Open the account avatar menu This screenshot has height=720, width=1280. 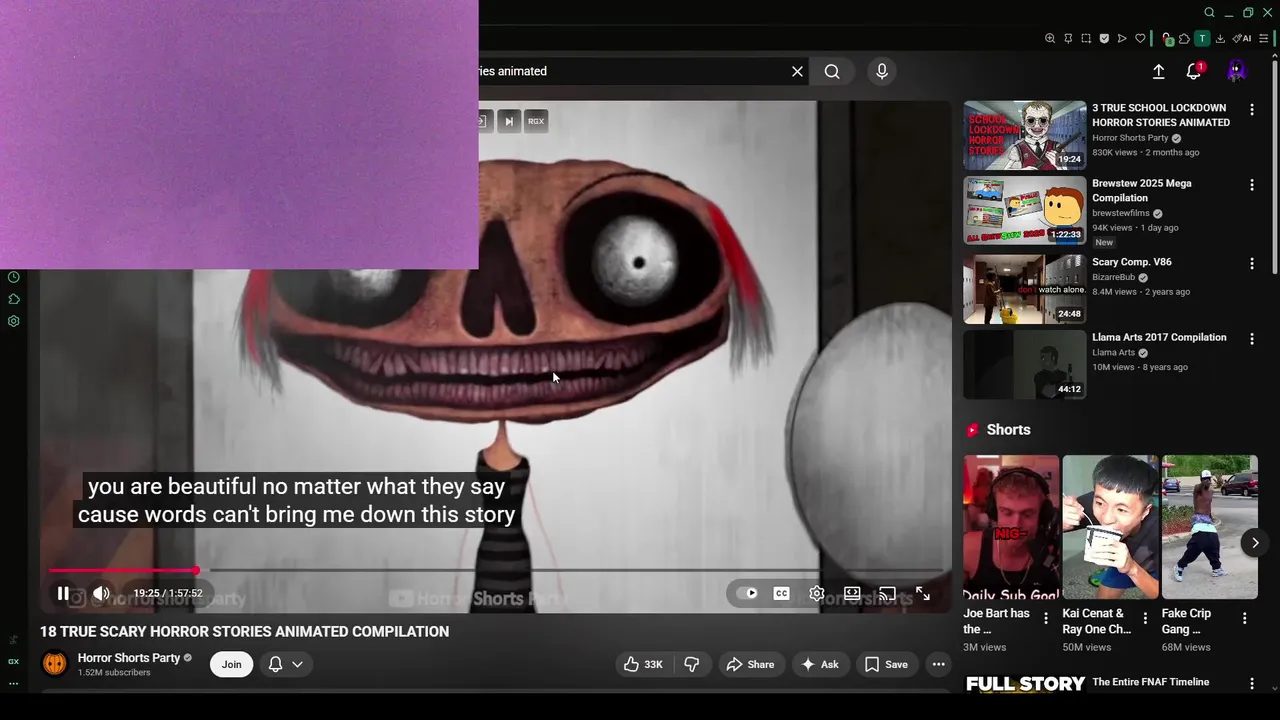(x=1237, y=71)
